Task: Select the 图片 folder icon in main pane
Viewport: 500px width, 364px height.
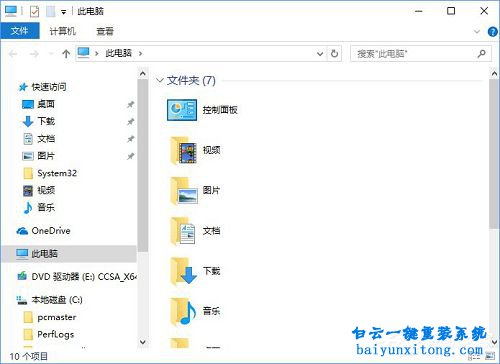Action: 183,191
